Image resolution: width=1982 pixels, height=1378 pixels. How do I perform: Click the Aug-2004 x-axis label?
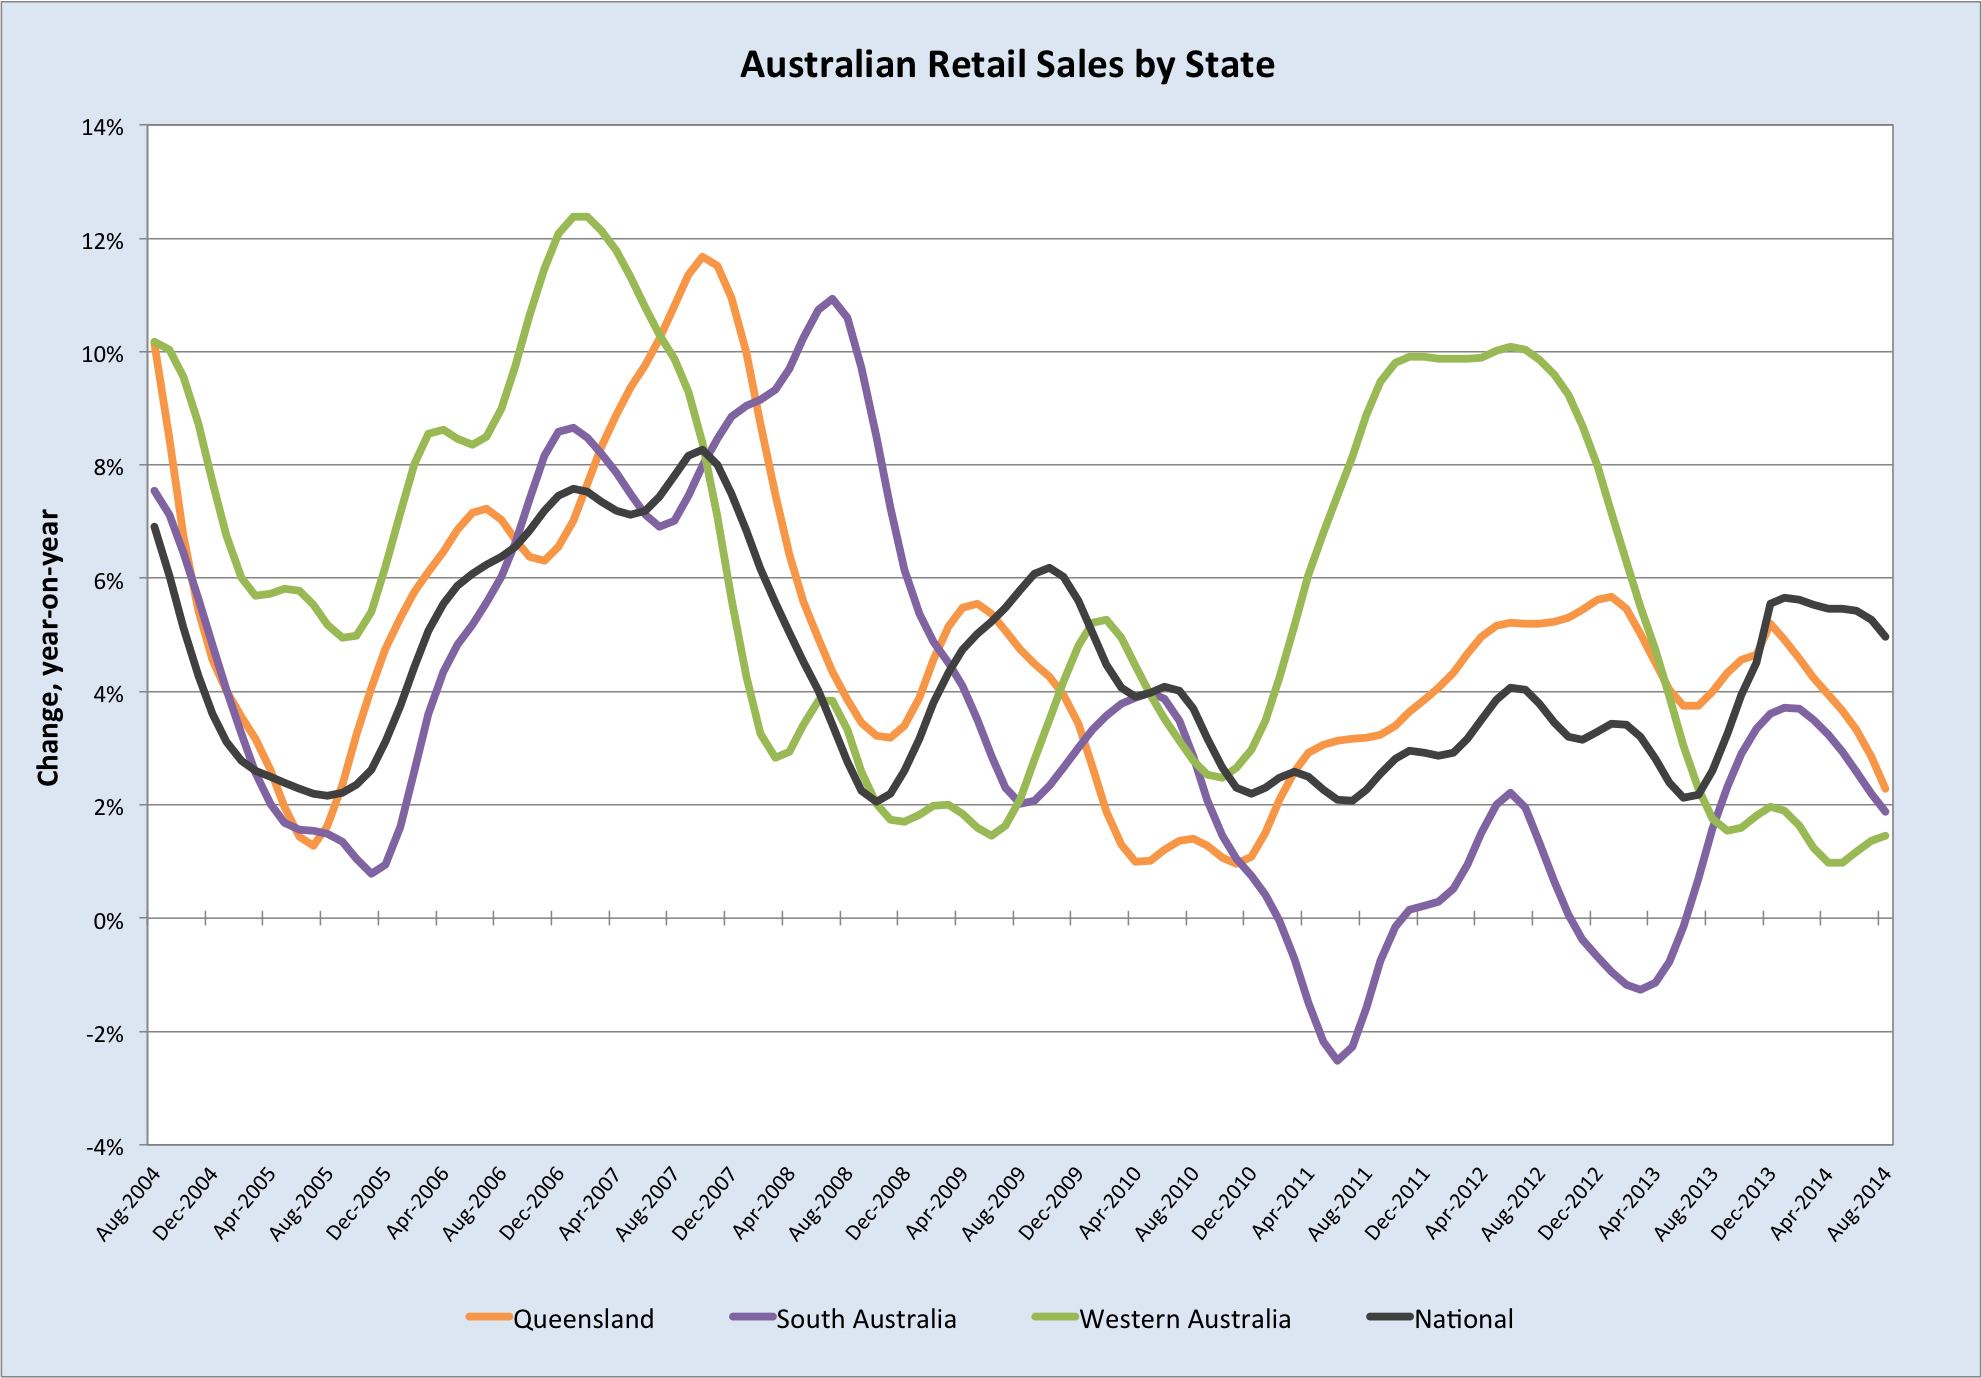(130, 1203)
